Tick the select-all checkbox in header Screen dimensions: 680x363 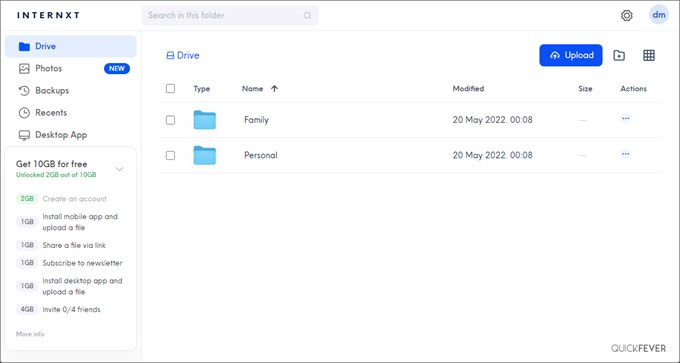coord(170,88)
